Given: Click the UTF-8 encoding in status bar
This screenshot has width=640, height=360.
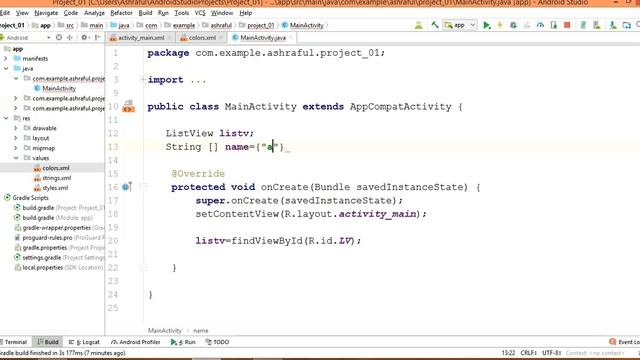Looking at the screenshot, I should click(x=551, y=353).
